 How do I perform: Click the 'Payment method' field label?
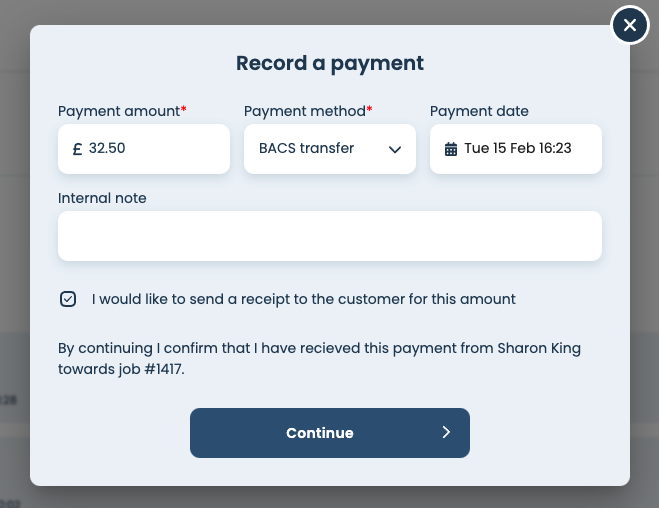(305, 111)
